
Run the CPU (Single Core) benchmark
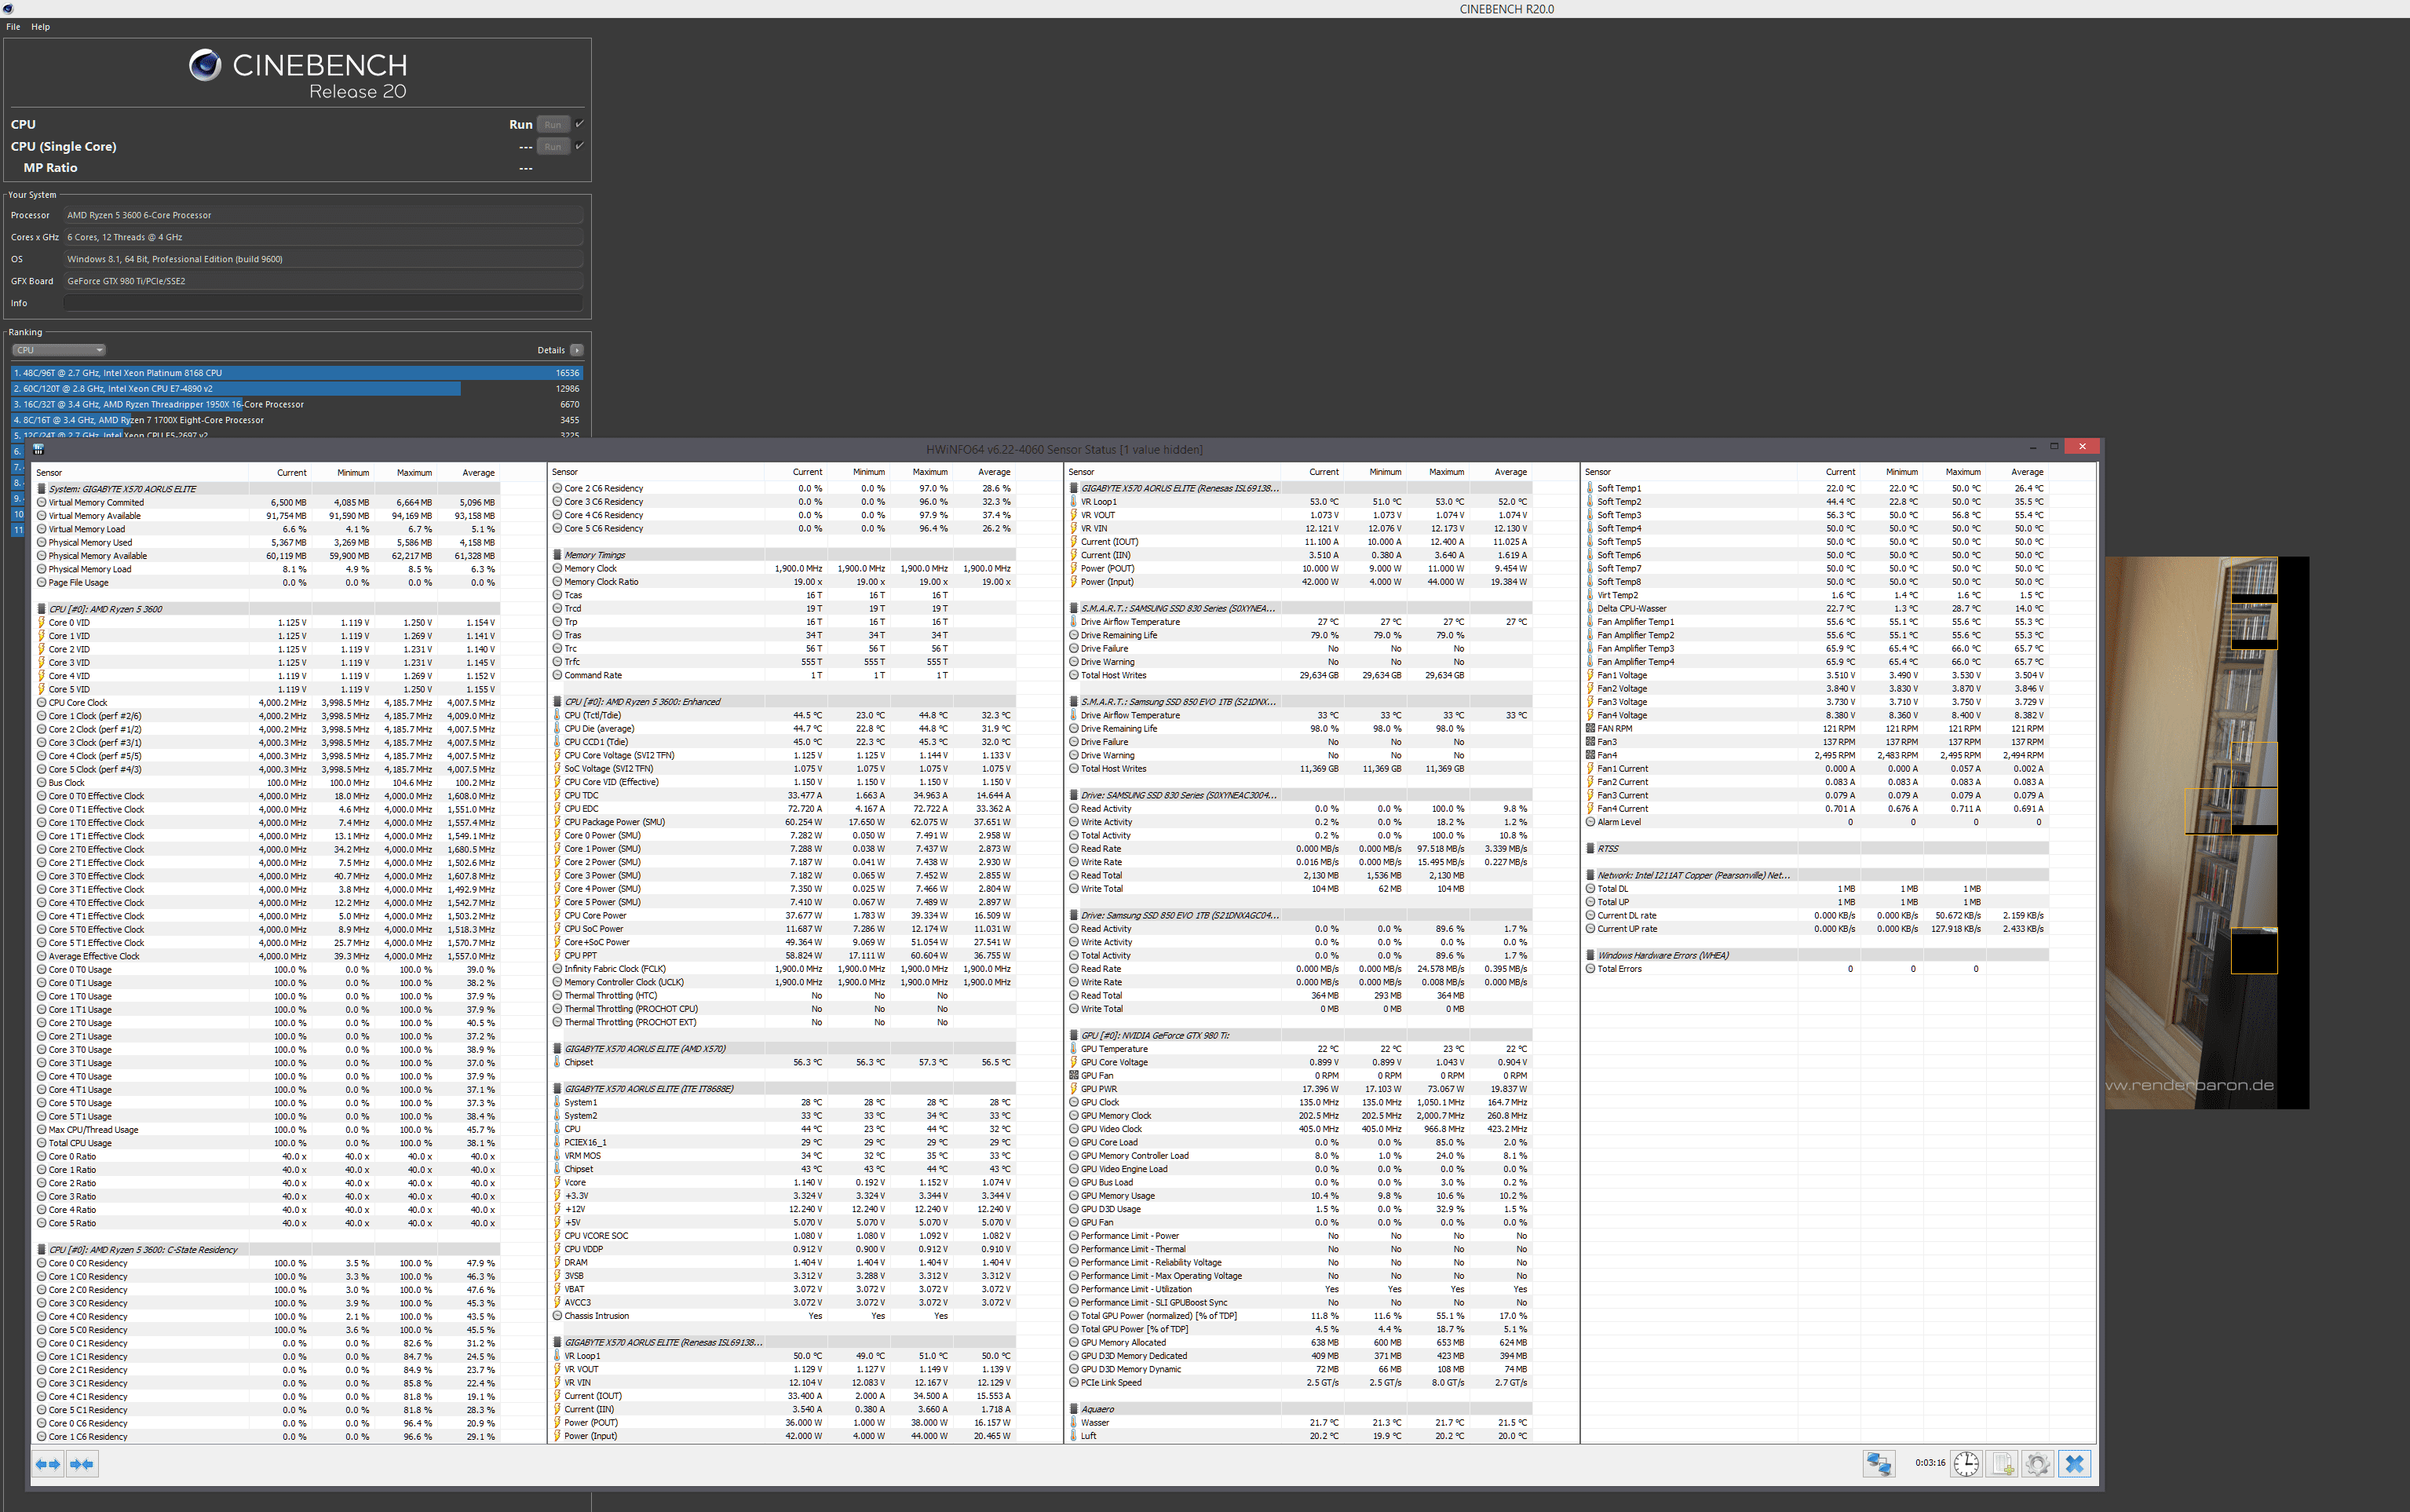click(553, 146)
